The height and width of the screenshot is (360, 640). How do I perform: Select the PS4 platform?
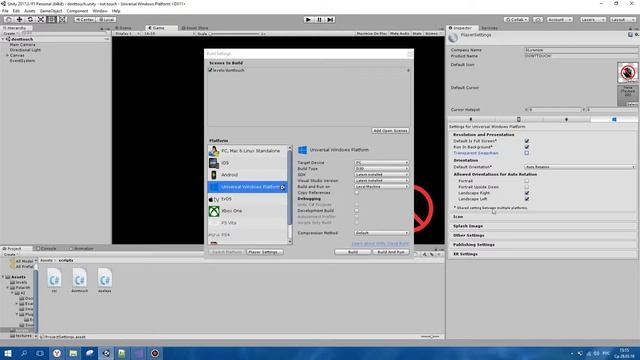248,235
